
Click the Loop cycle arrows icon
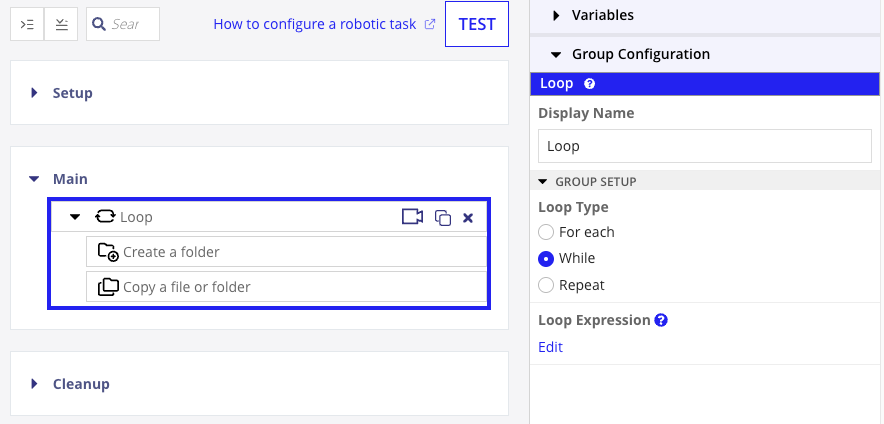pyautogui.click(x=105, y=217)
